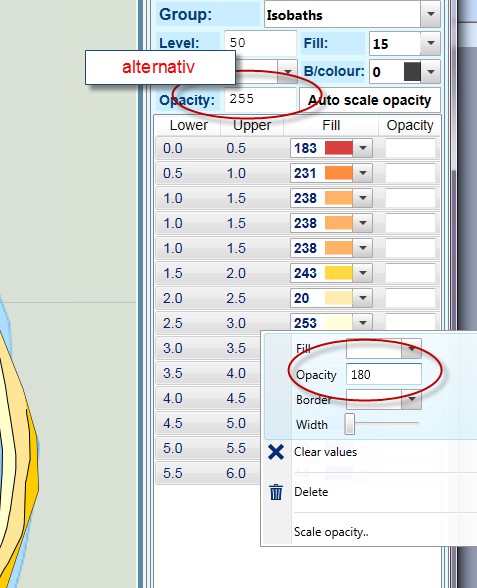Screen dimensions: 477x588
Task: Click the Width slider handle
Action: tap(350, 424)
